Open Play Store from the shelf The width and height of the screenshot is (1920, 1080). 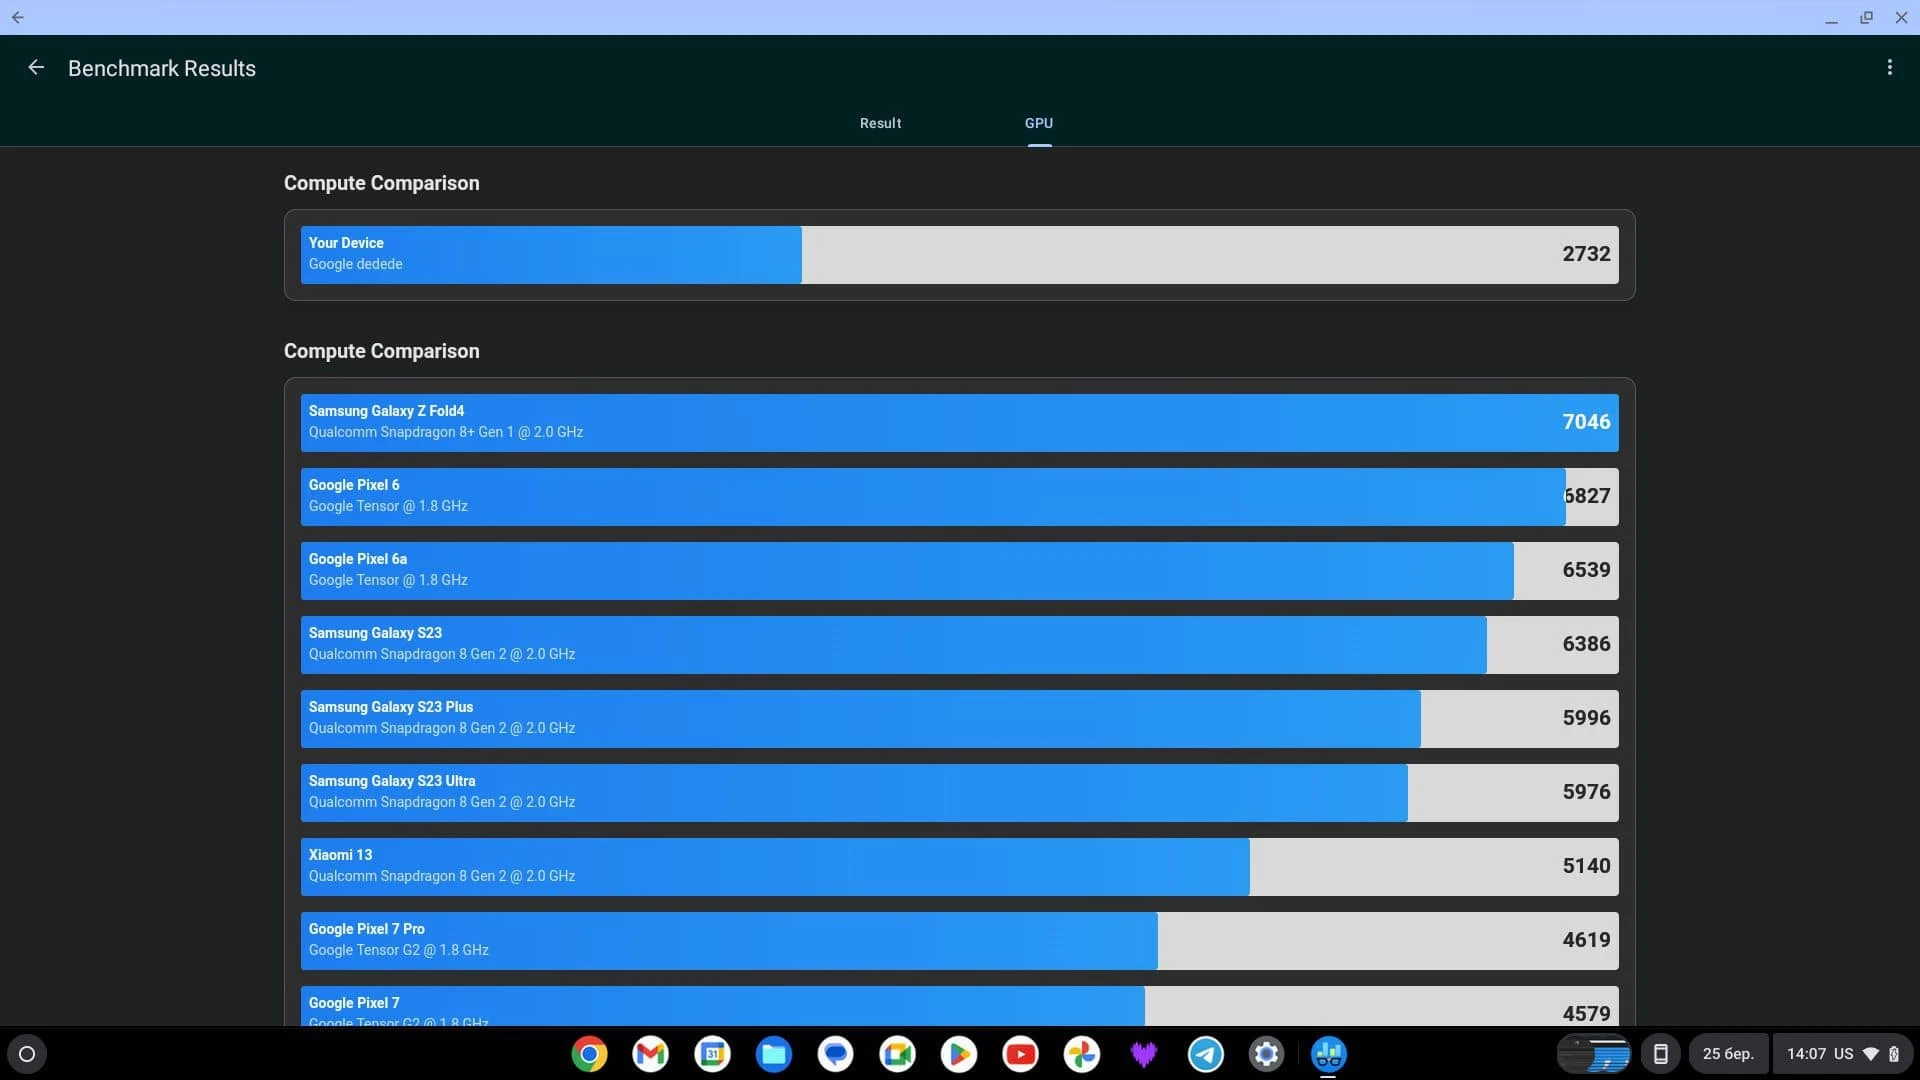(x=959, y=1054)
